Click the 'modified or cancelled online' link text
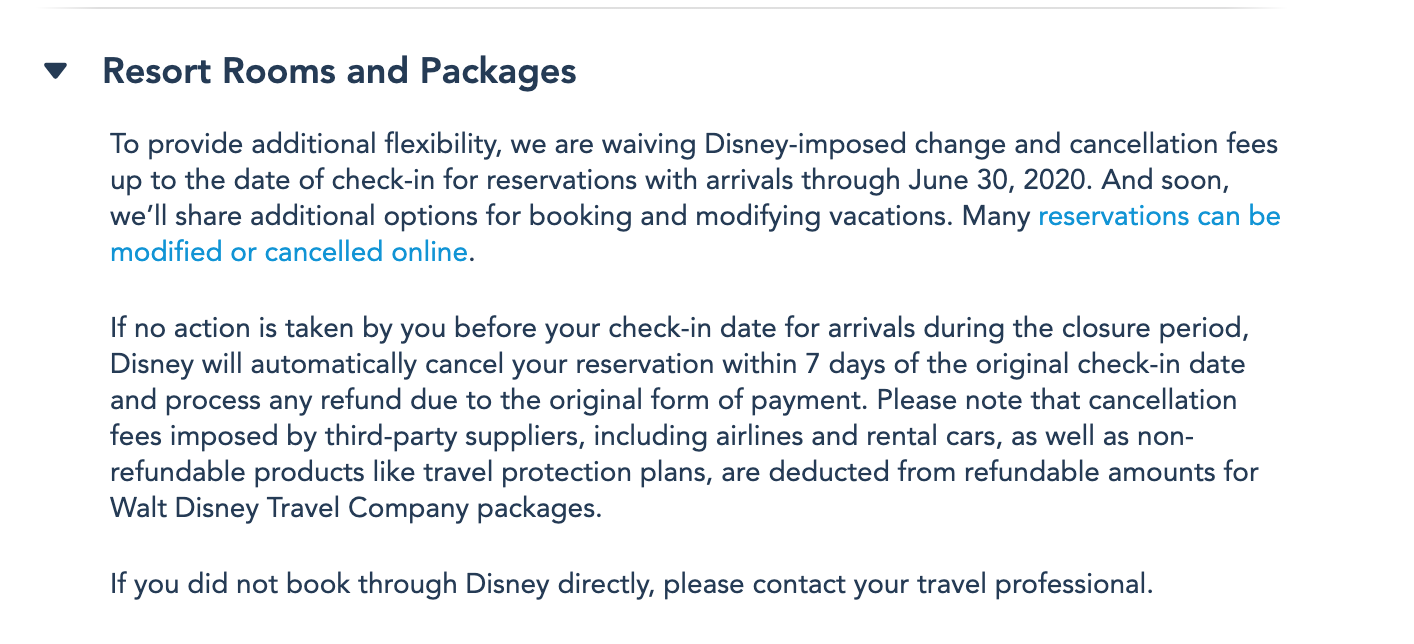Viewport: 1414px width, 644px height. pos(288,252)
